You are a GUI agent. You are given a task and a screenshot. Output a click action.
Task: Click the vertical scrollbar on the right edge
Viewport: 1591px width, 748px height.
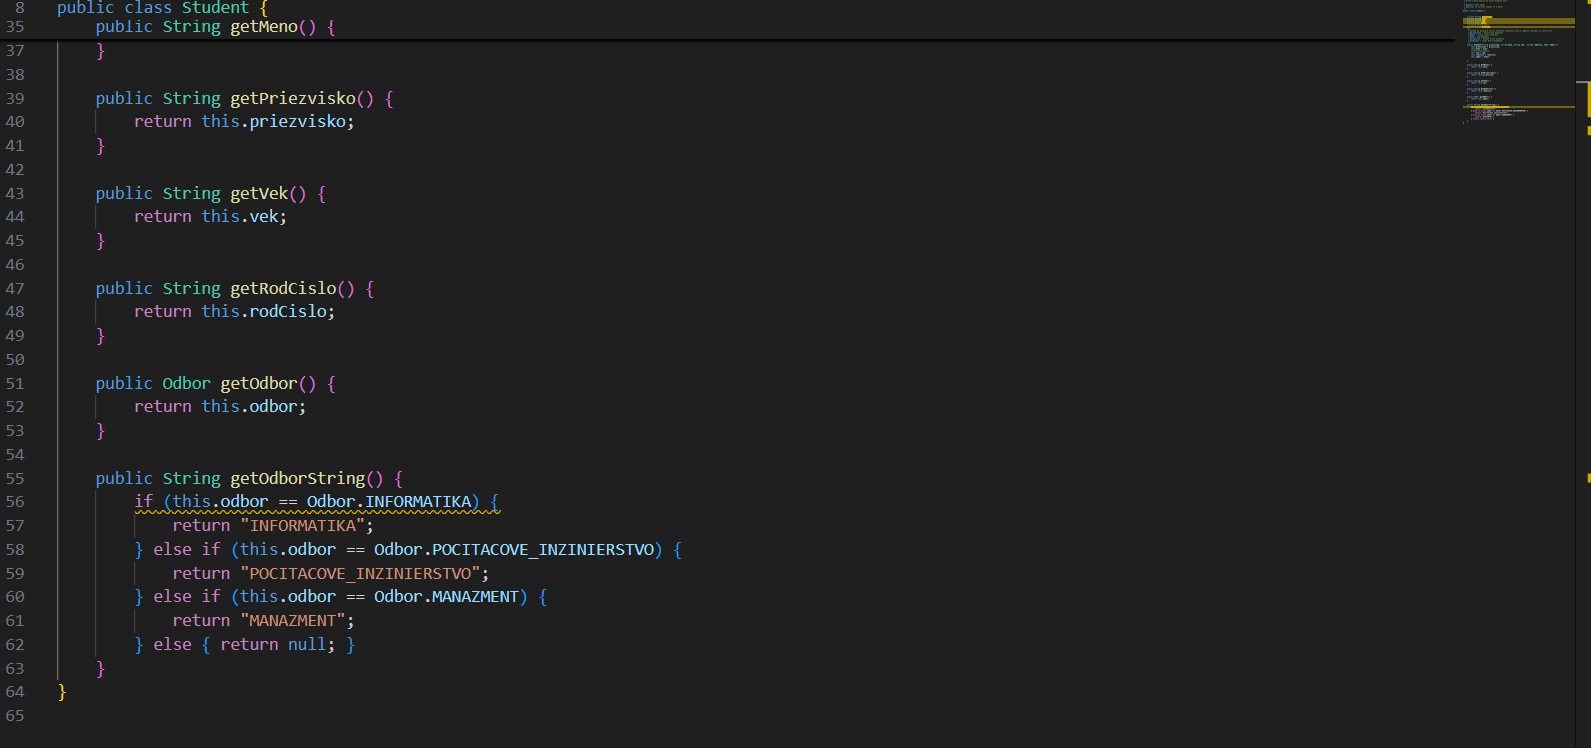(1586, 300)
